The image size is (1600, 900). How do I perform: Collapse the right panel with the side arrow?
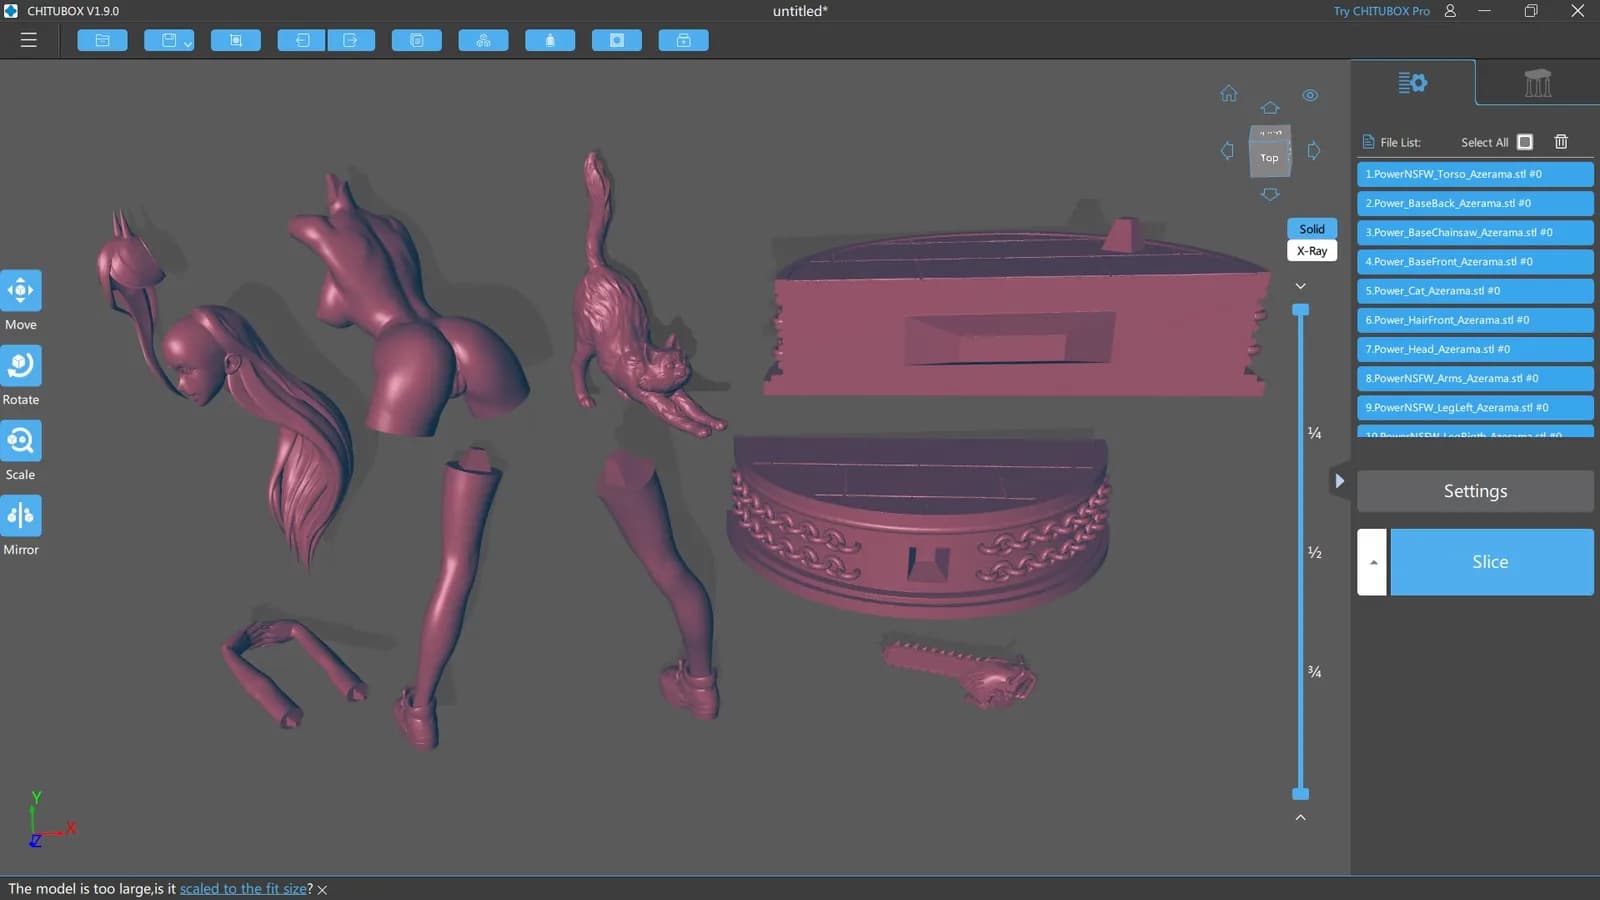(1340, 480)
